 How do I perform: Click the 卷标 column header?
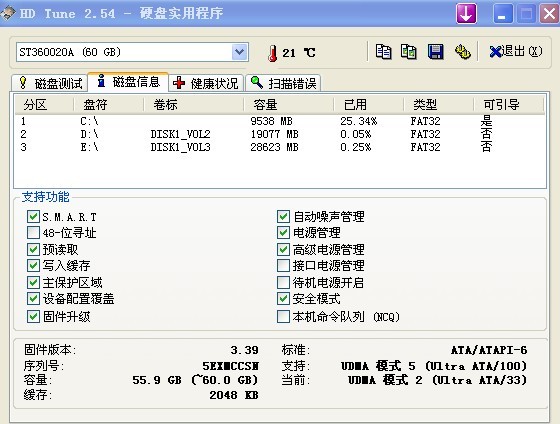click(x=194, y=105)
